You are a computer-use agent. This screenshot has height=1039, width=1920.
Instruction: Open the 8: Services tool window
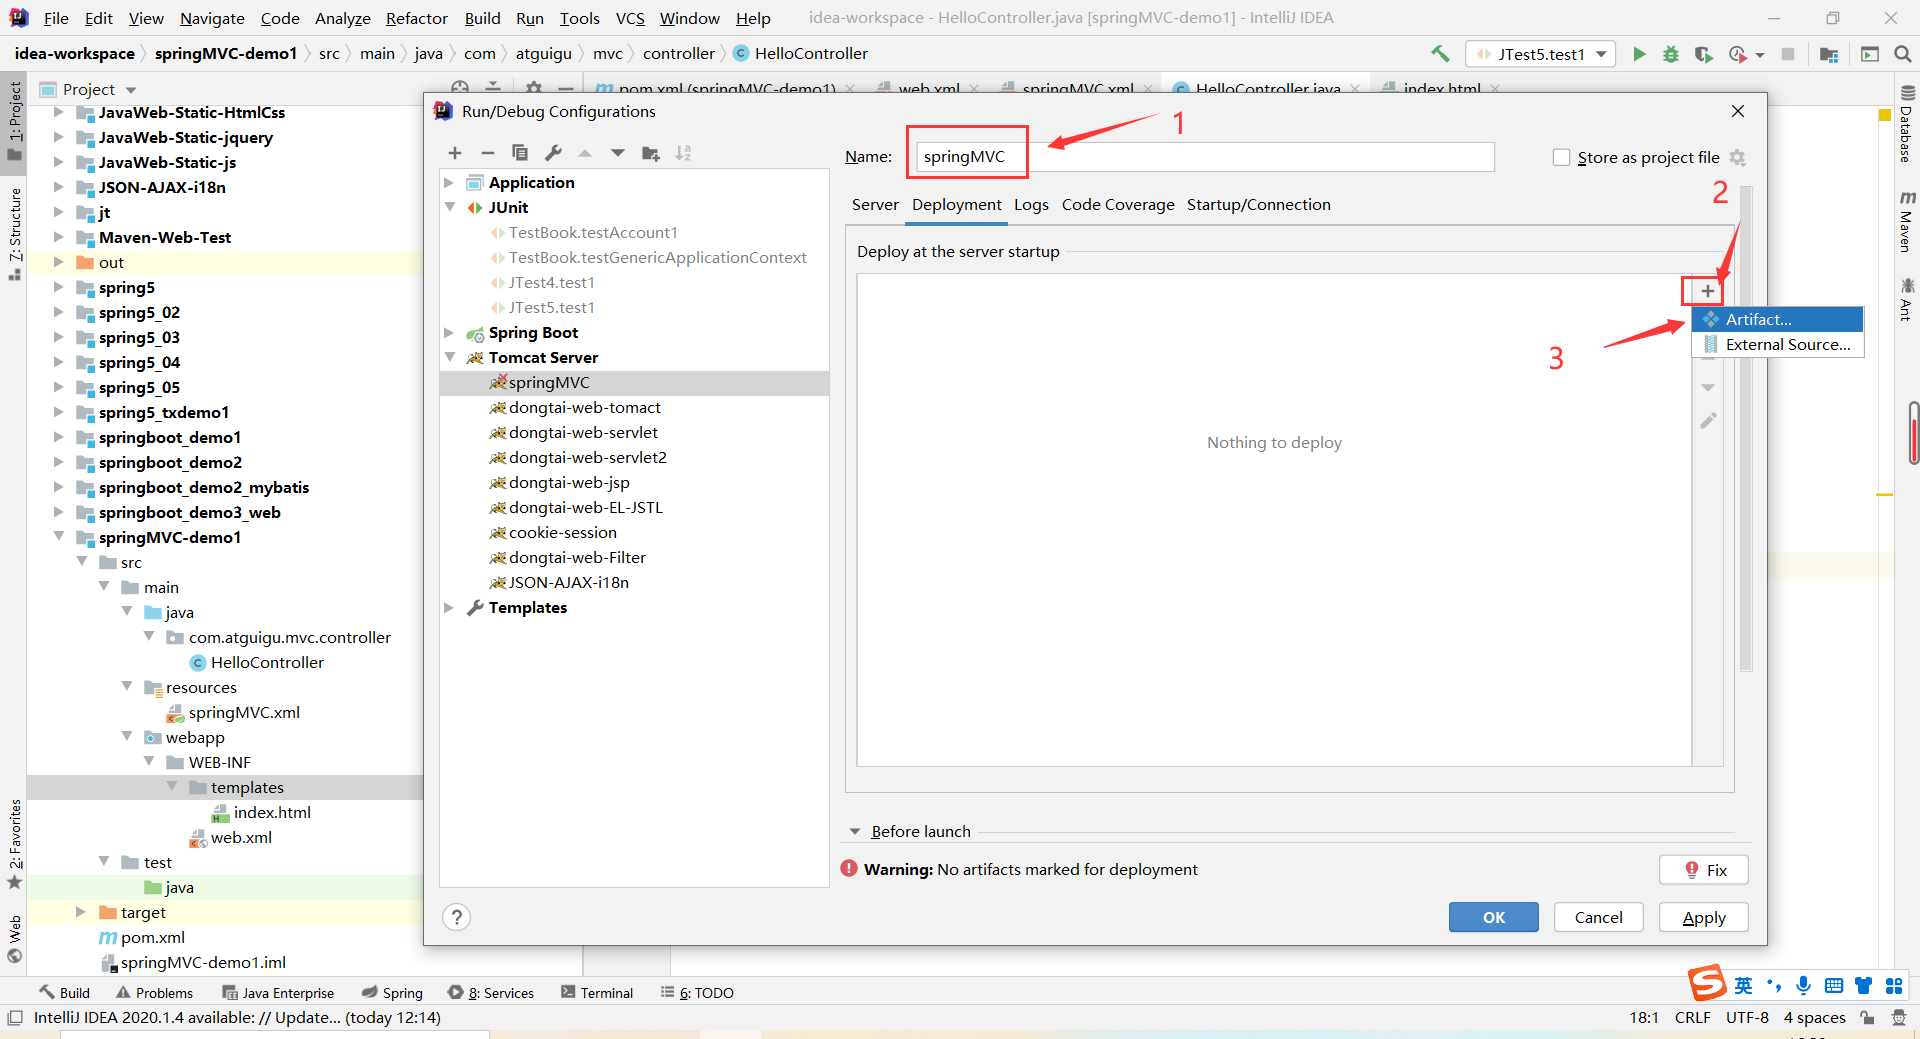point(491,993)
